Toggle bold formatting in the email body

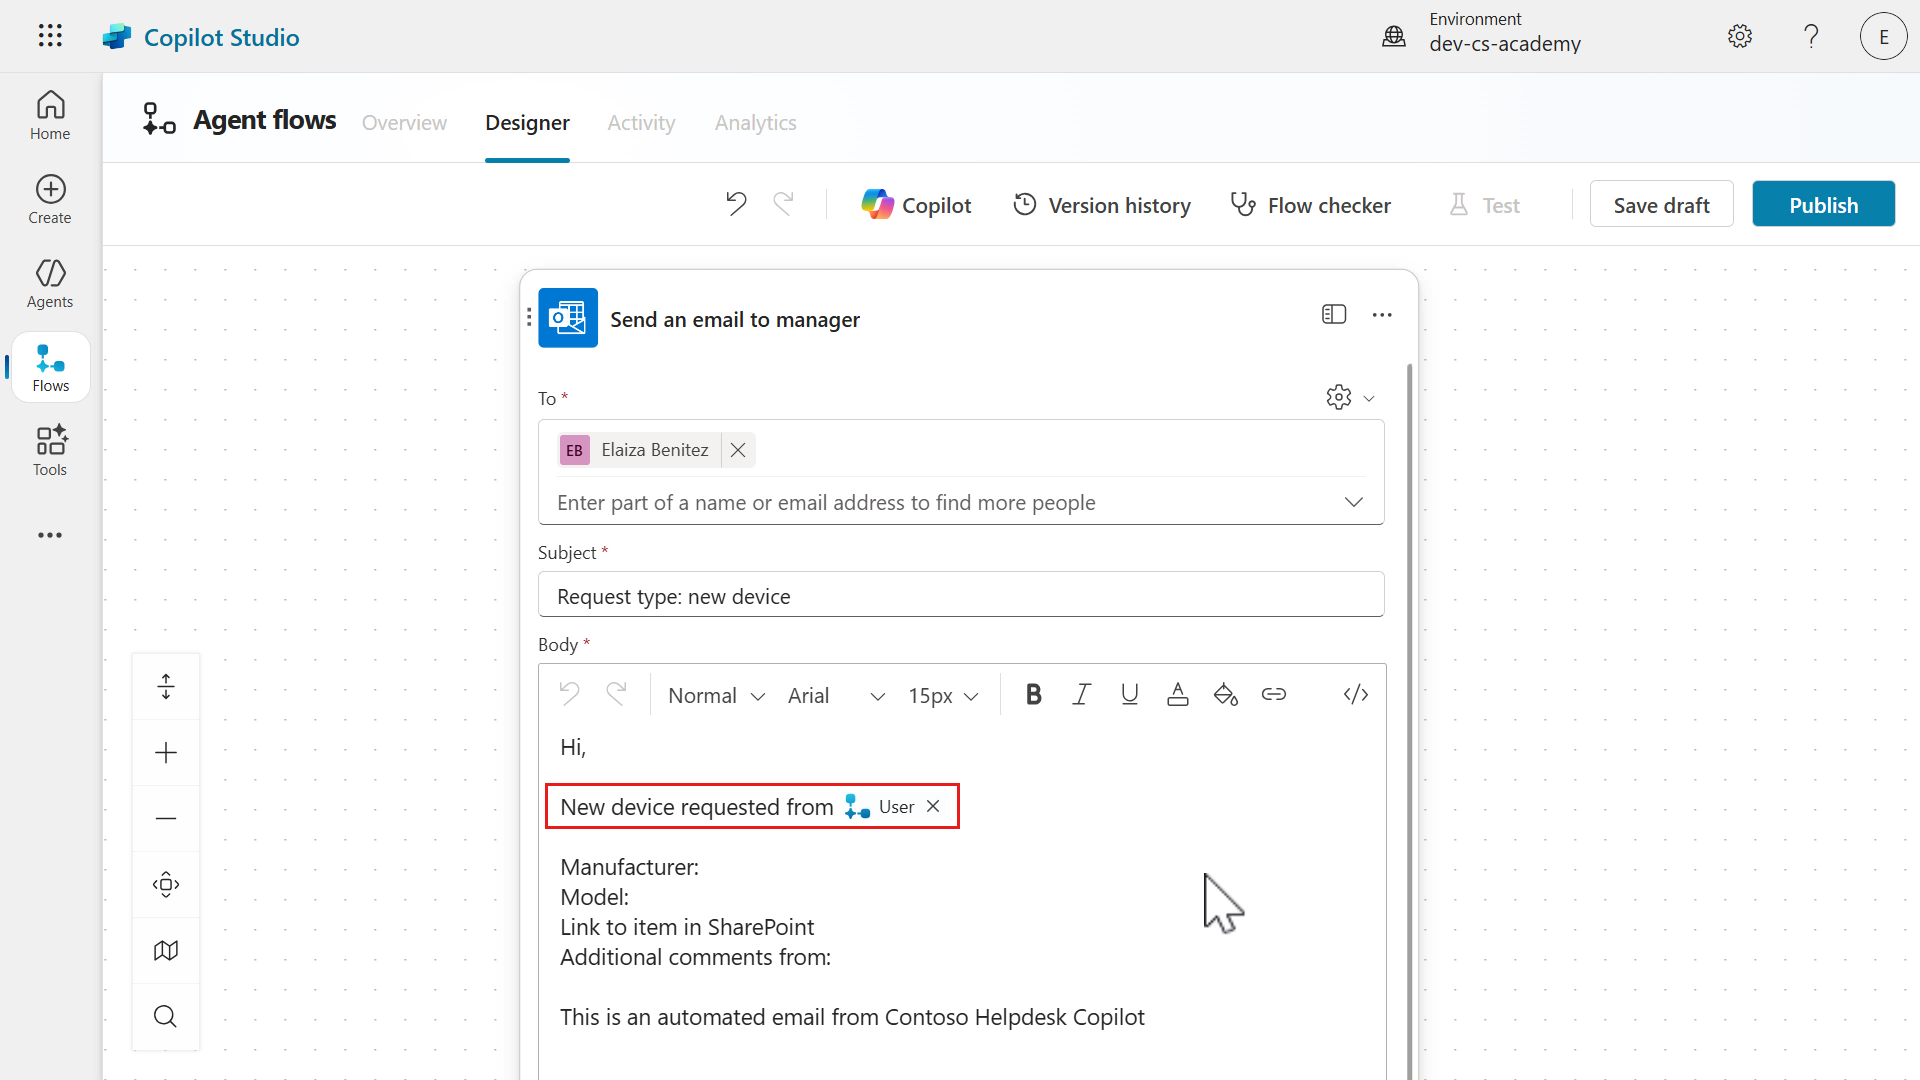coord(1033,694)
